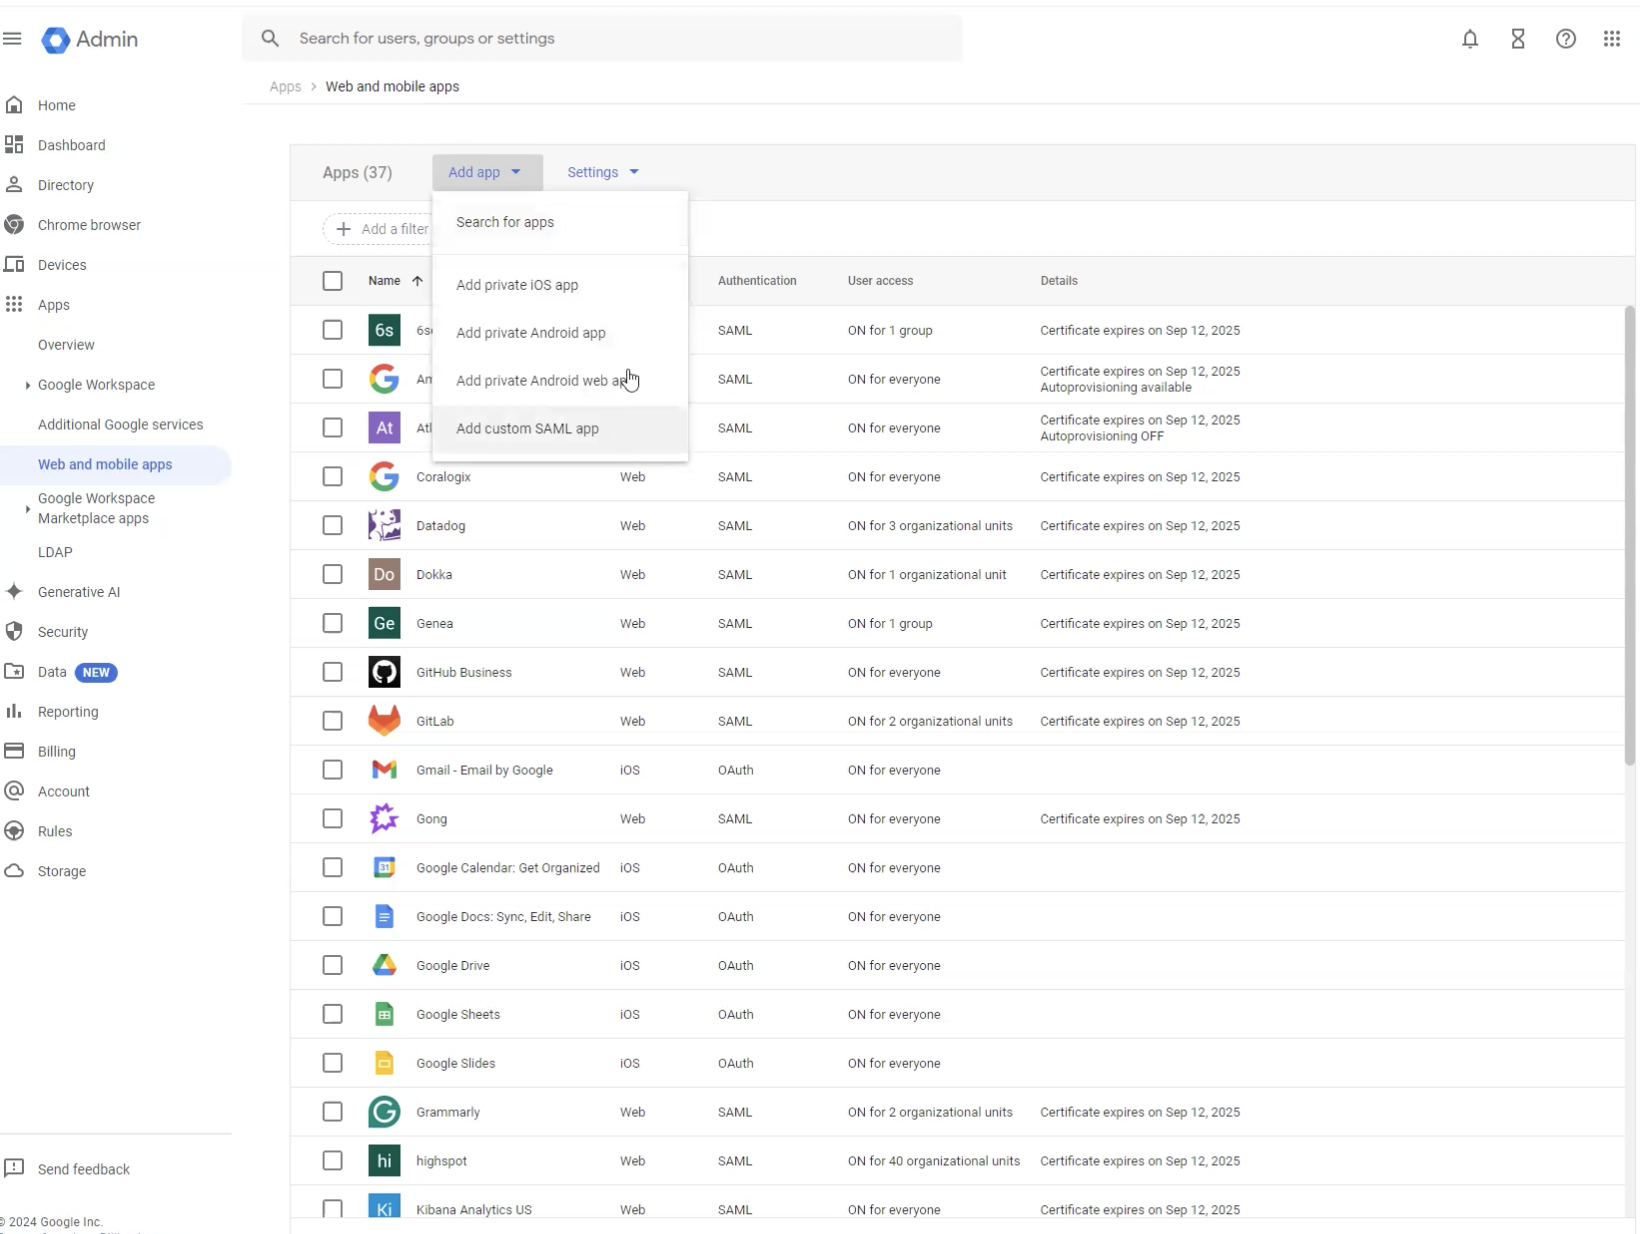Expand Google Workspace tree arrow
The image size is (1640, 1234).
(x=27, y=385)
